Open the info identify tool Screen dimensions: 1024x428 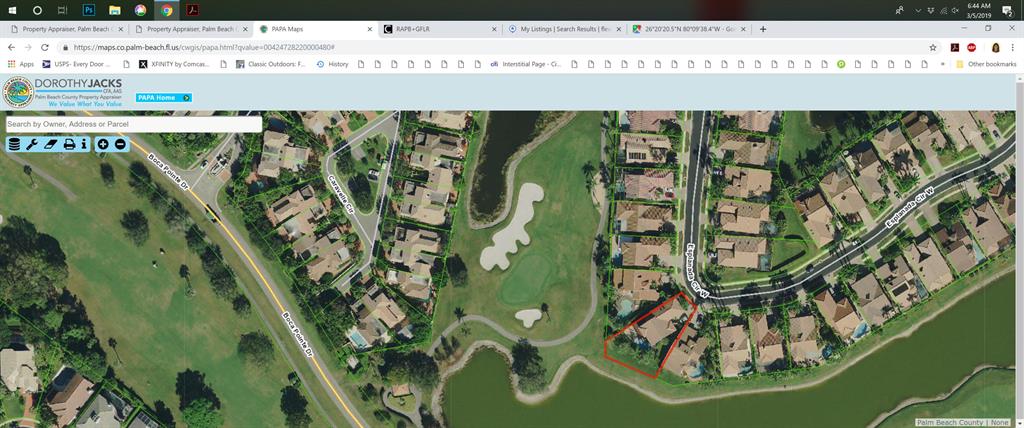pos(84,145)
